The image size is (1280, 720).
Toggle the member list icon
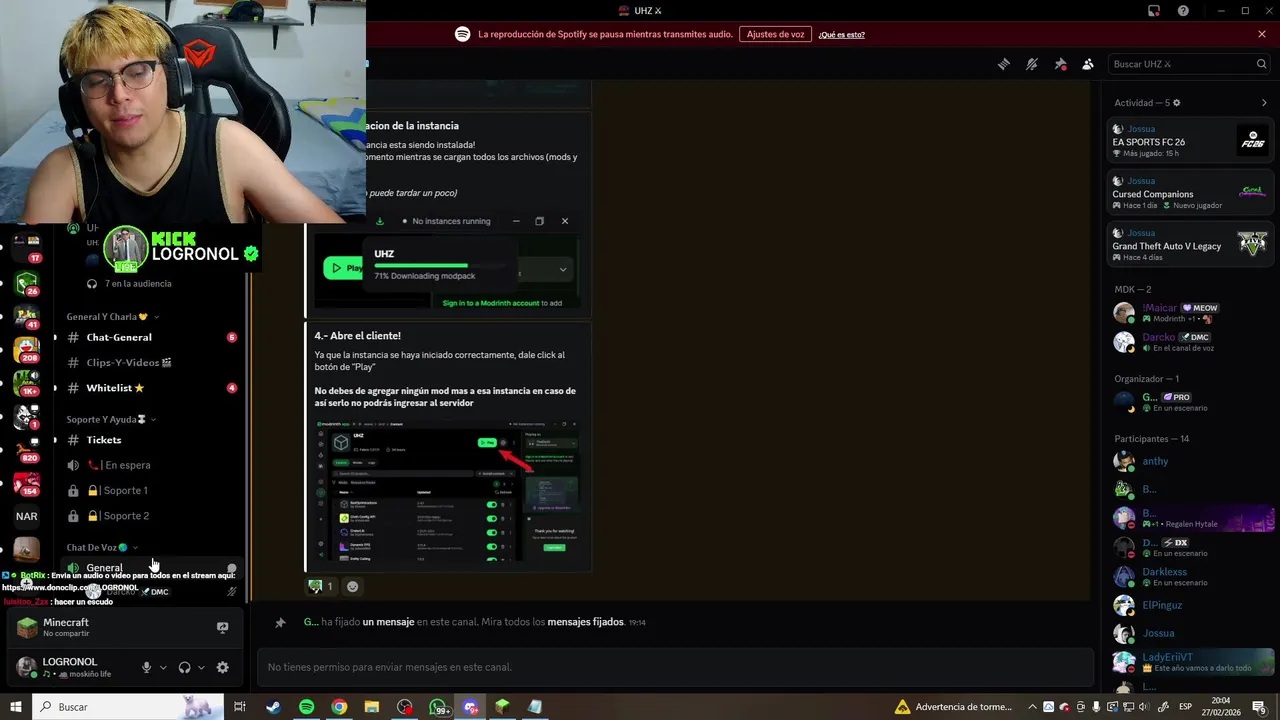click(x=1088, y=64)
